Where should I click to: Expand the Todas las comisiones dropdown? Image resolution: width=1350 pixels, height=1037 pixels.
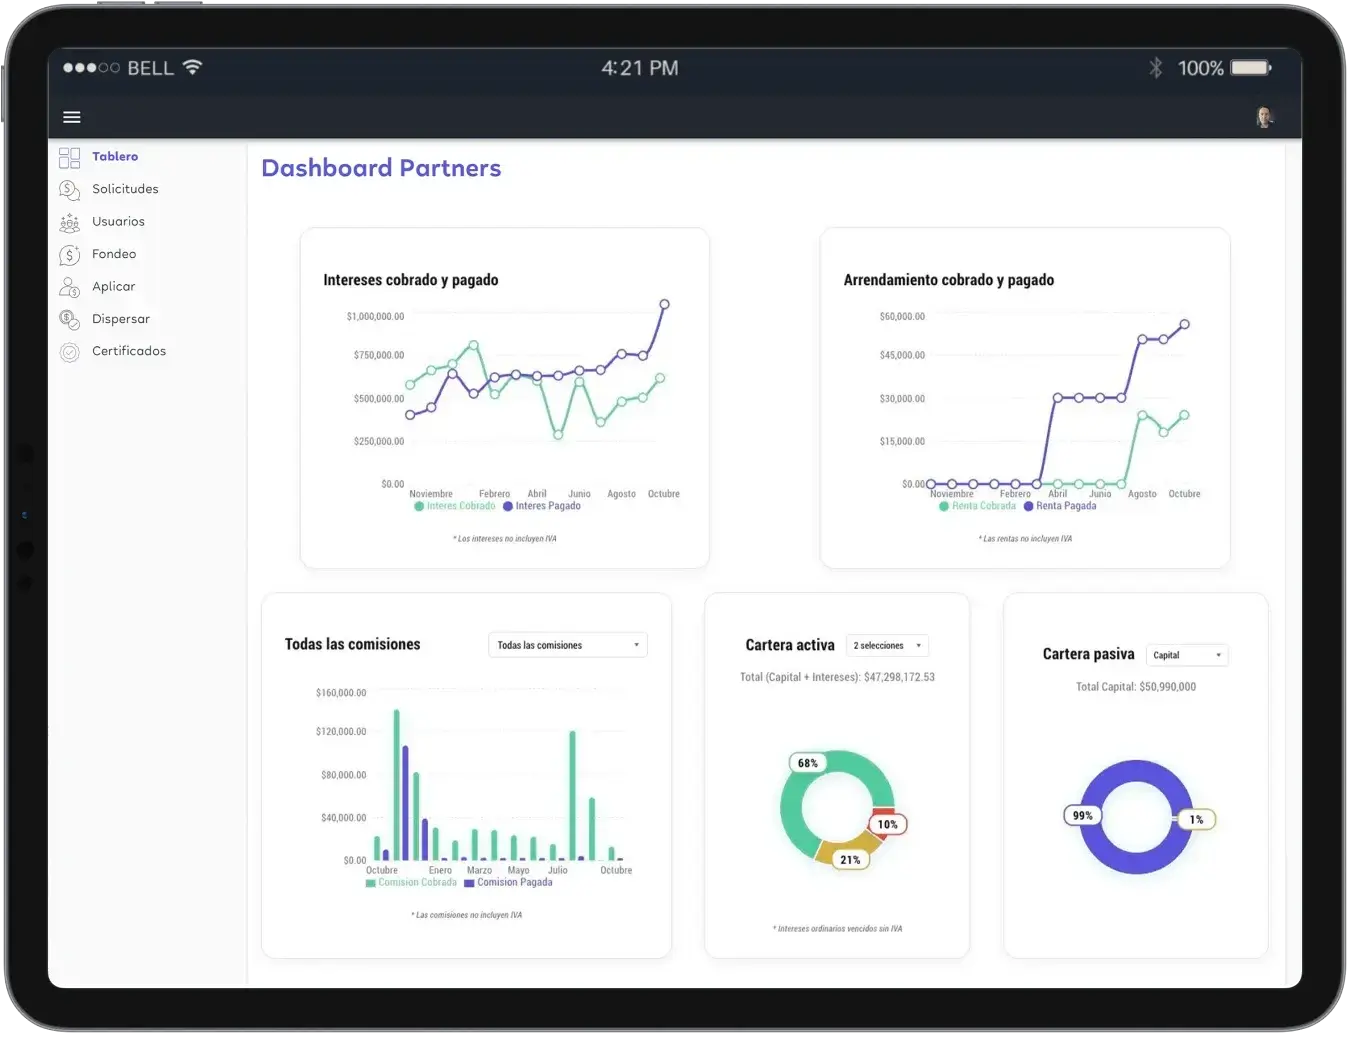pyautogui.click(x=567, y=645)
